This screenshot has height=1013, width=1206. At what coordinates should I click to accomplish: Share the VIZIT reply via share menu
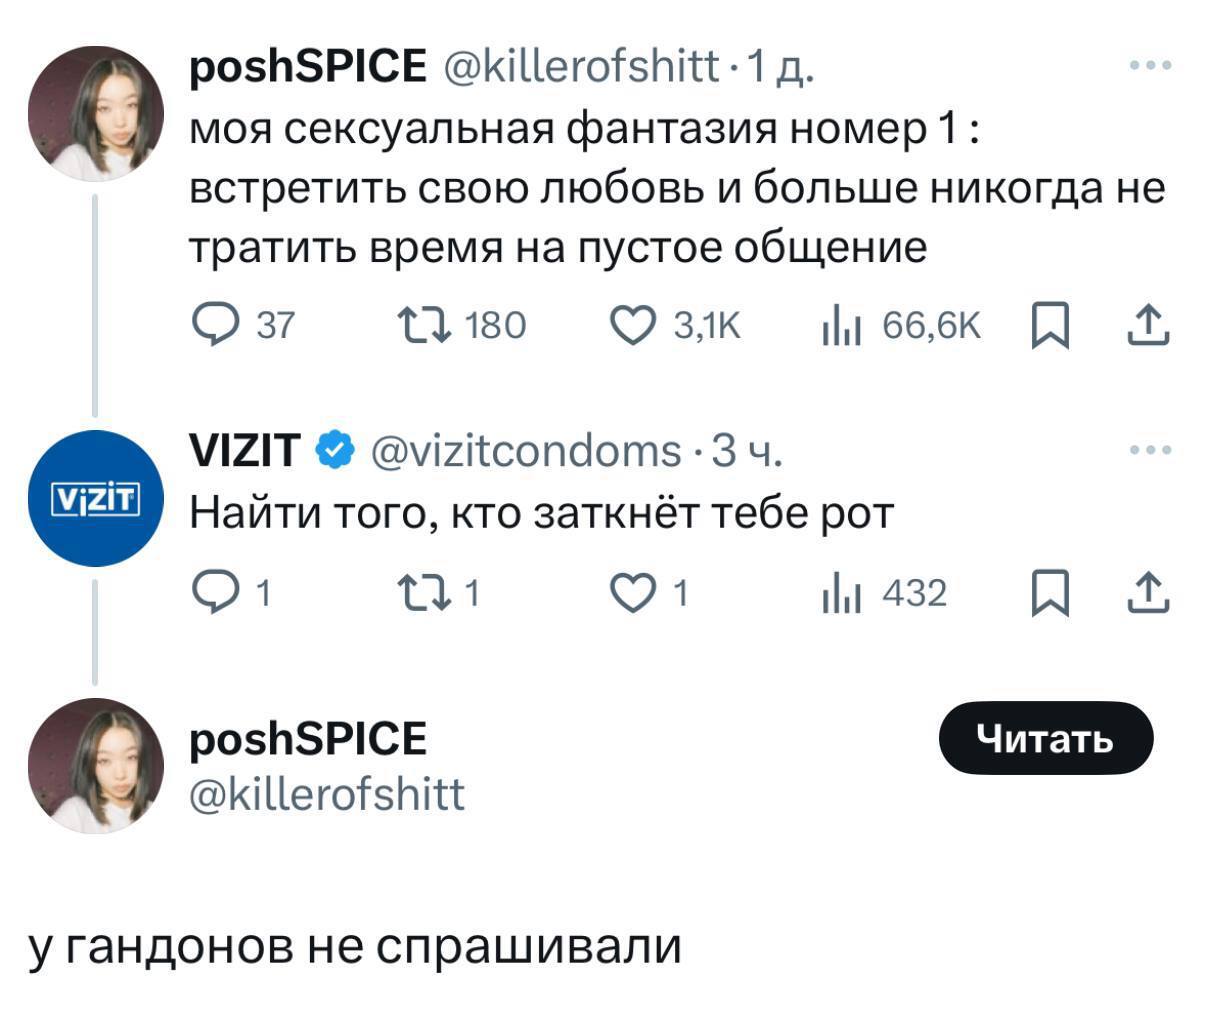coord(1148,593)
